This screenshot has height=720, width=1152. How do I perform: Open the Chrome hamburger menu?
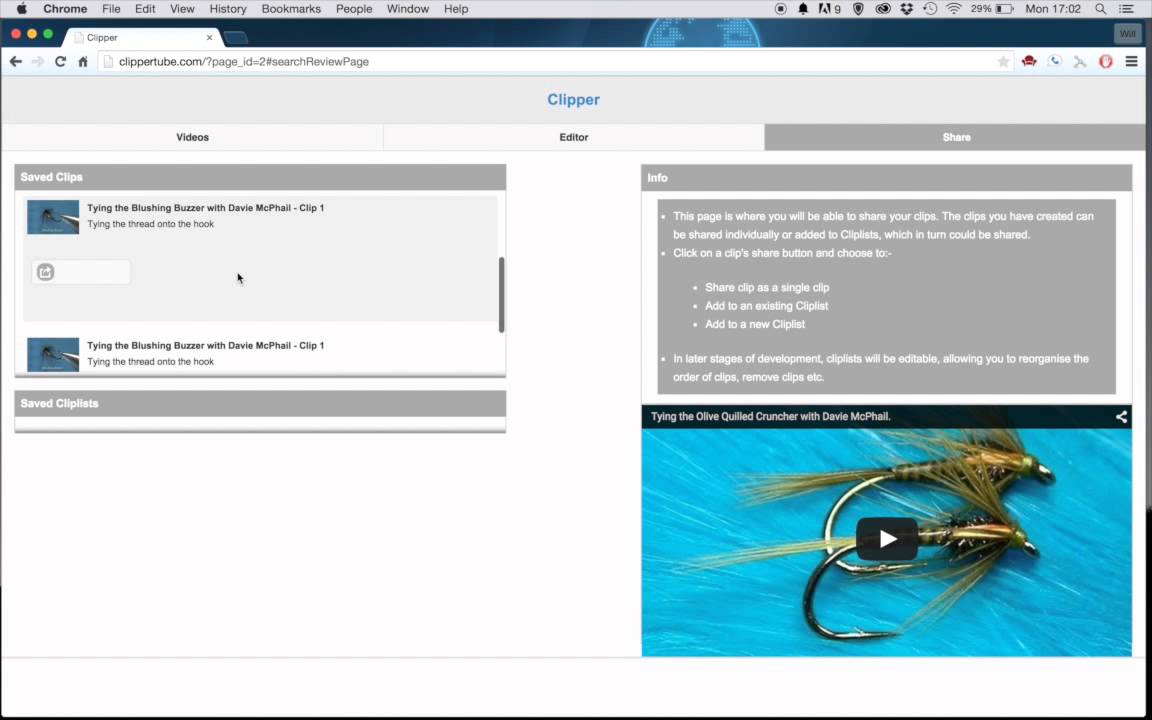1131,62
